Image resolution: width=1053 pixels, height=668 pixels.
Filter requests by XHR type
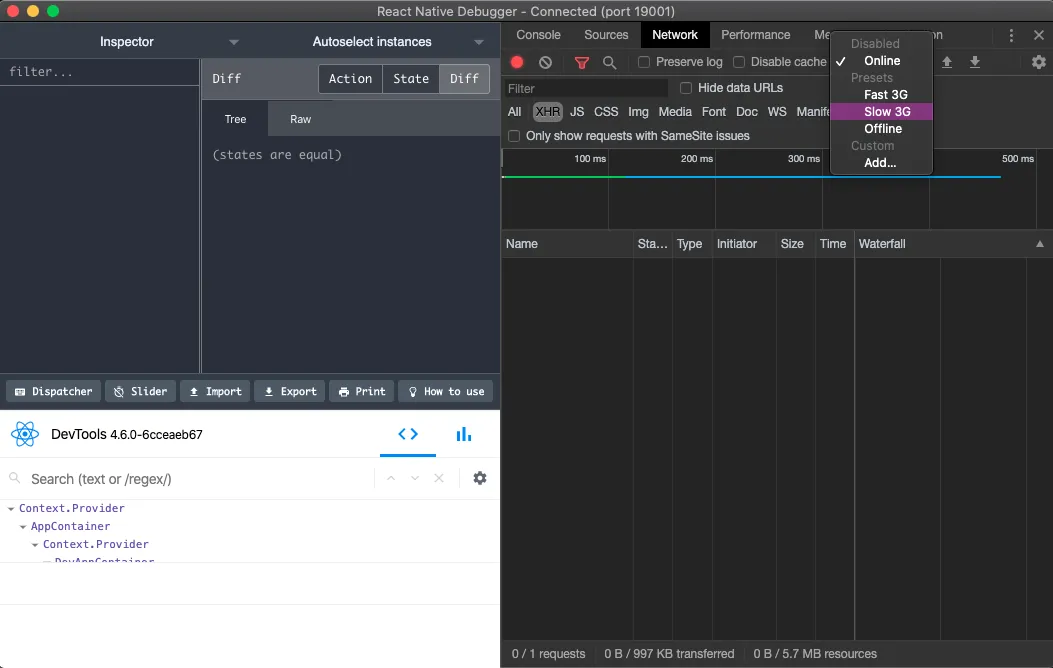pyautogui.click(x=547, y=112)
